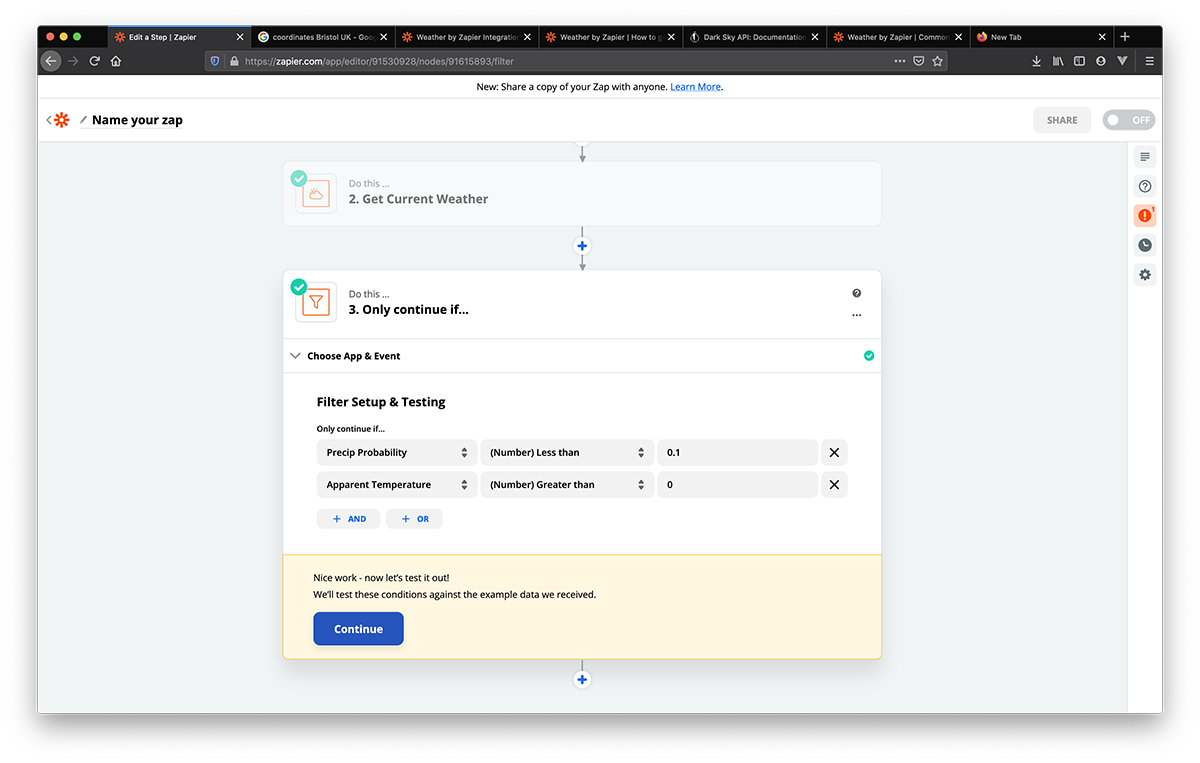This screenshot has width=1200, height=763.
Task: Click the 0.1 value input field
Action: click(738, 453)
